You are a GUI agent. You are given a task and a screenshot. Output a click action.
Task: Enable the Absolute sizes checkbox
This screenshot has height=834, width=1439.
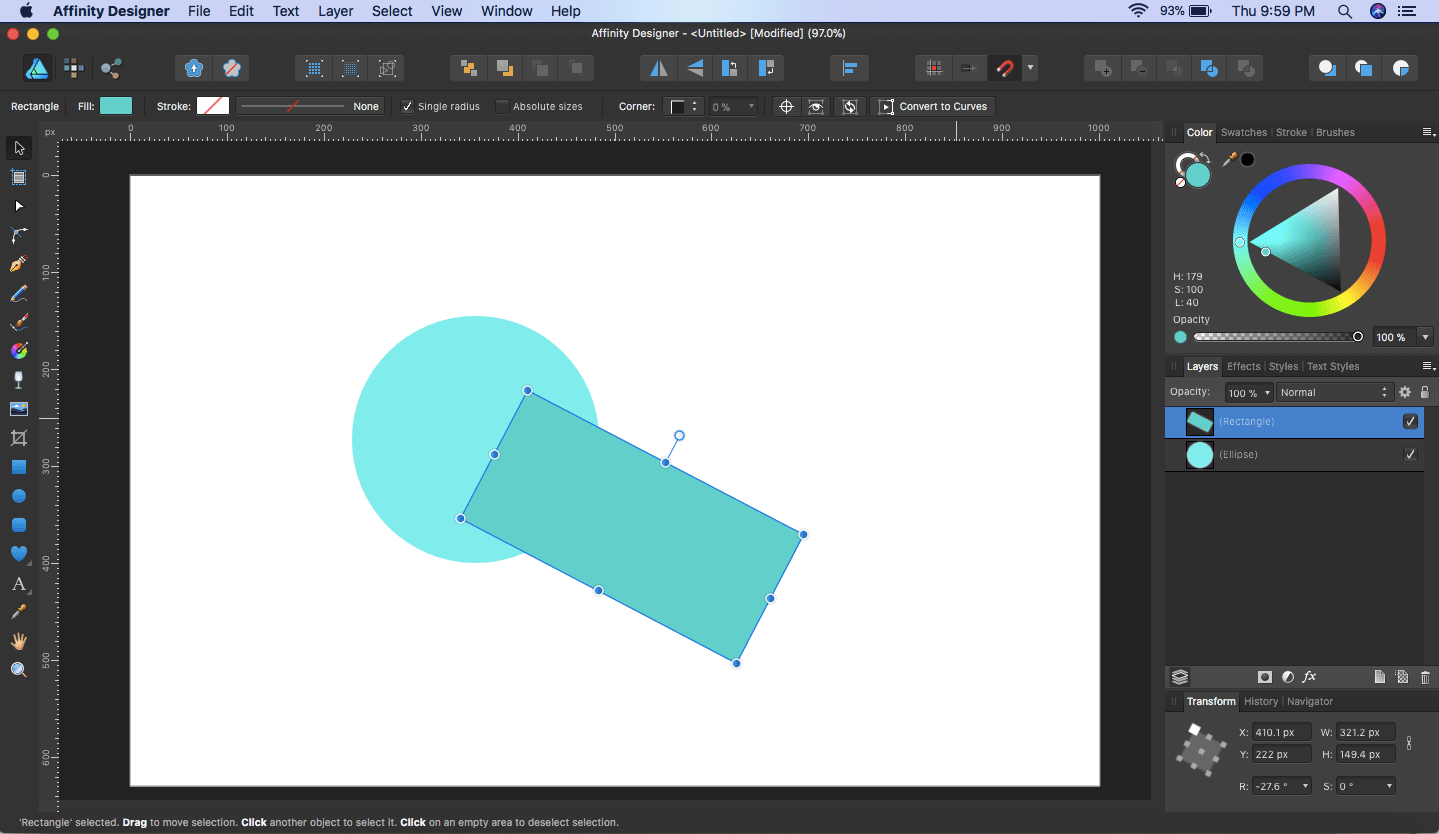point(502,106)
